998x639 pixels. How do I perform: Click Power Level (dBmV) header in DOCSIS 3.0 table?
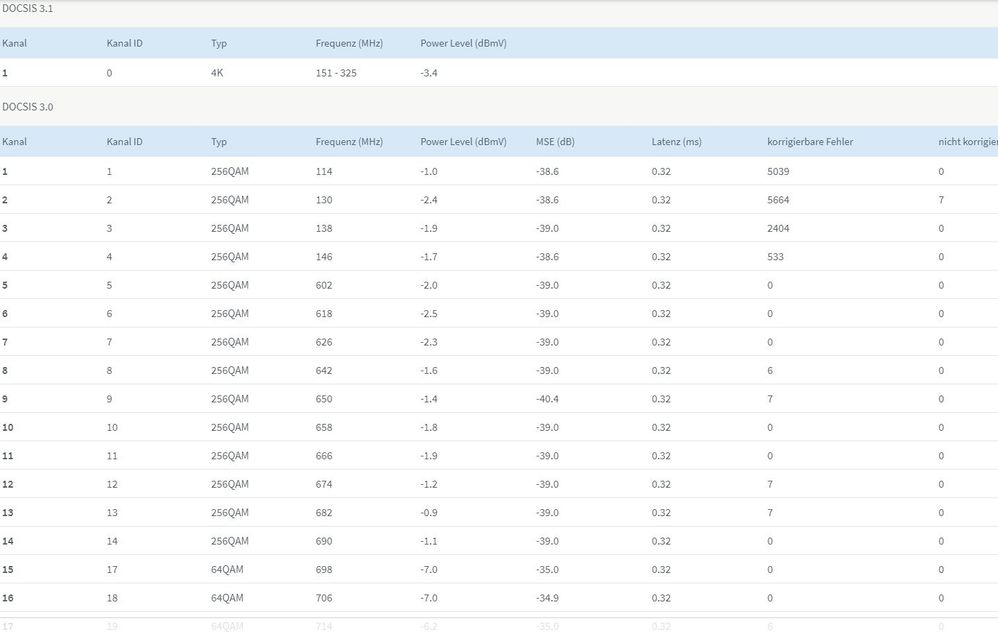(464, 142)
